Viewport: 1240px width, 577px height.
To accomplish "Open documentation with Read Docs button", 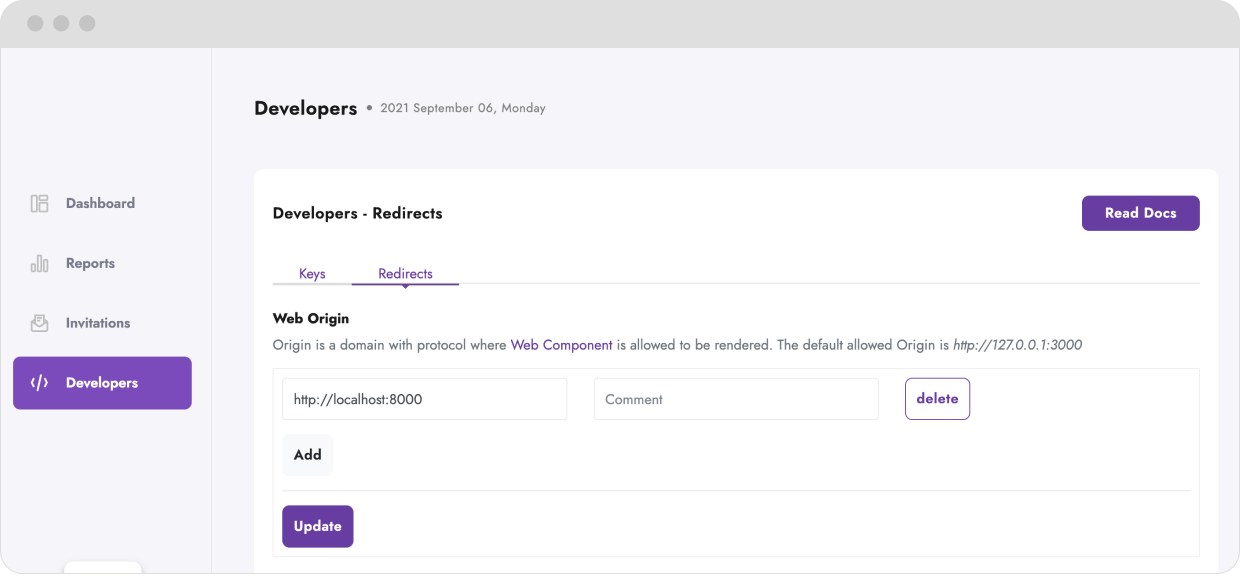I will 1141,213.
